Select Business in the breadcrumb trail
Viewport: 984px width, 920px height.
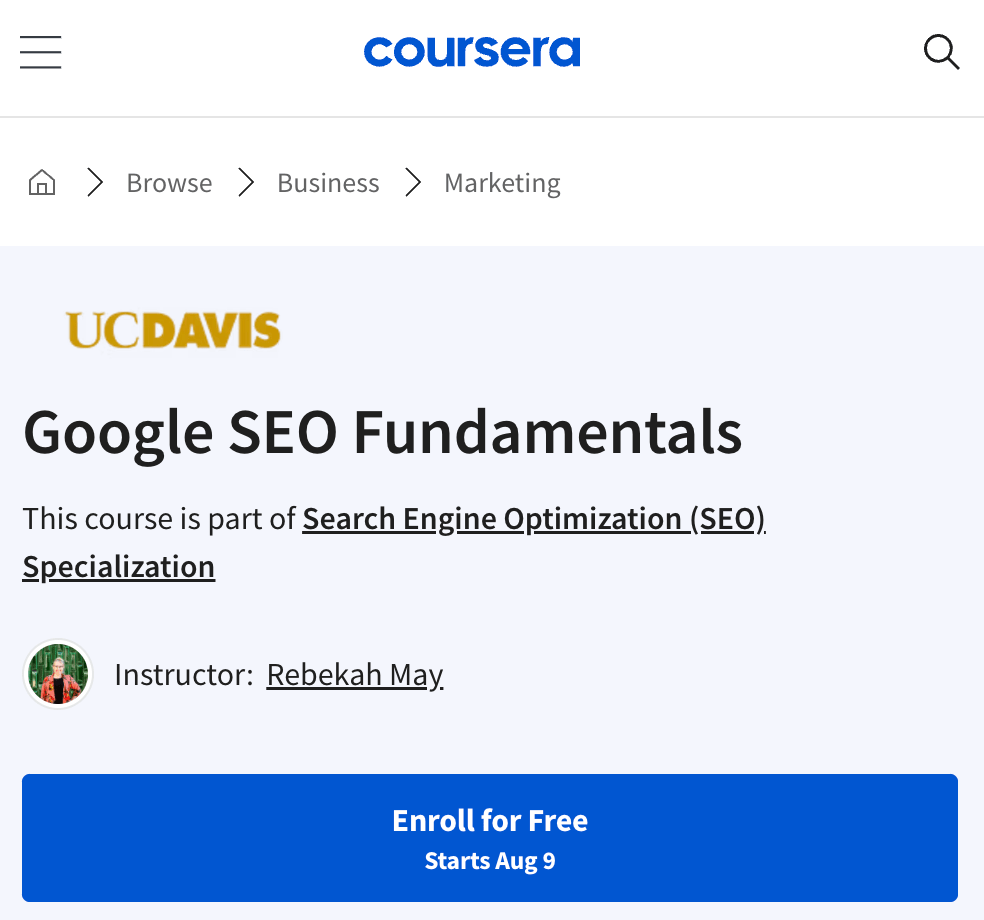[328, 182]
